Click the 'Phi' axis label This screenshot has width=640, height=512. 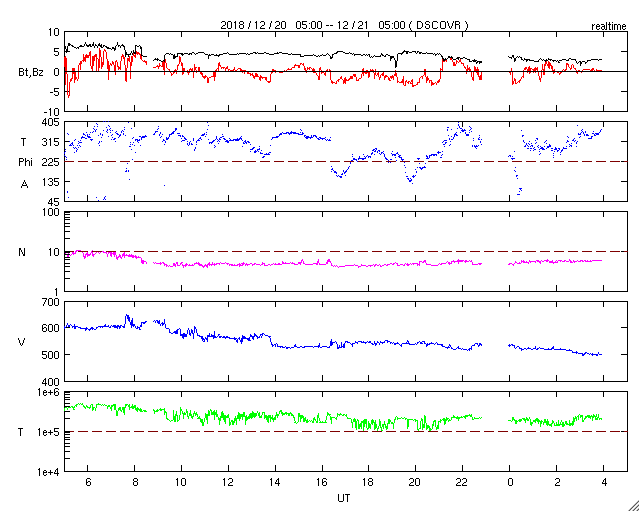(25, 163)
